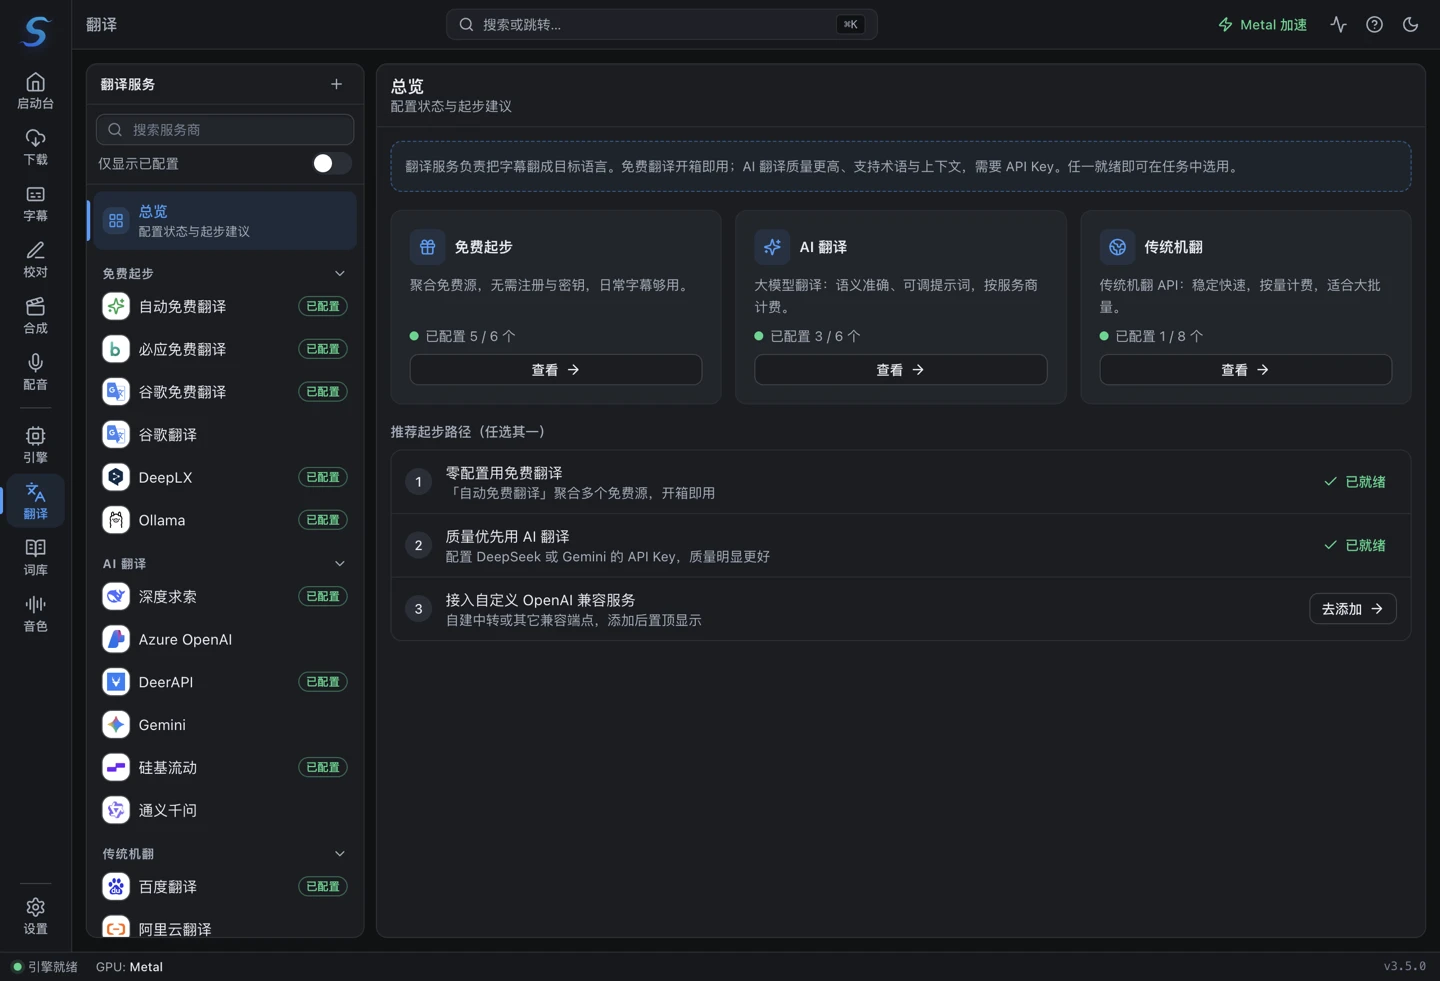The height and width of the screenshot is (981, 1440).
Task: Click the app S logo
Action: (36, 31)
